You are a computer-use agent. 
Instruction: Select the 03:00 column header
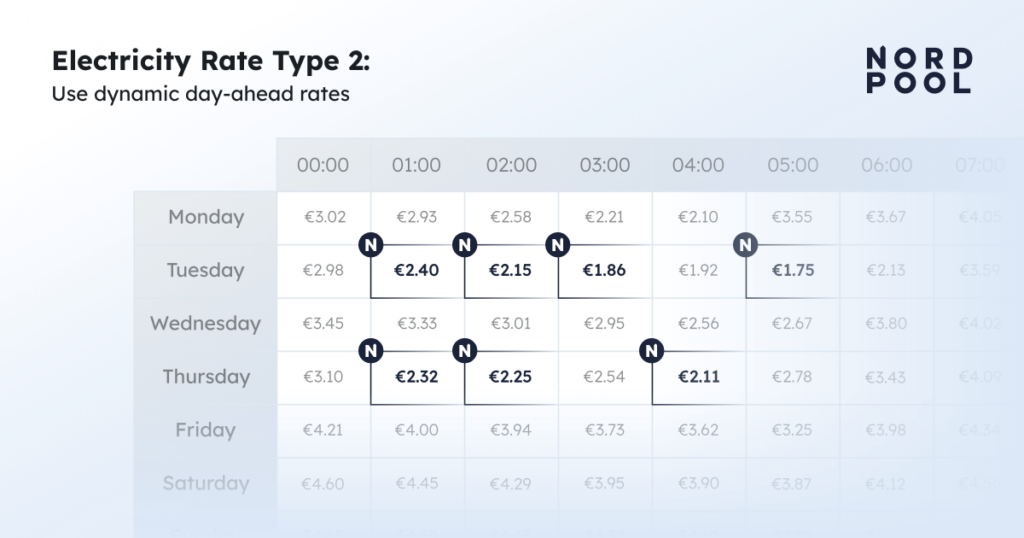click(x=605, y=165)
